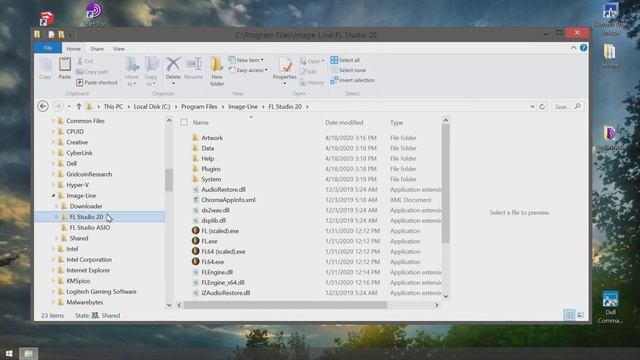Click Local Disk (C:) breadcrumb
Image resolution: width=640 pixels, height=360 pixels.
(x=152, y=107)
